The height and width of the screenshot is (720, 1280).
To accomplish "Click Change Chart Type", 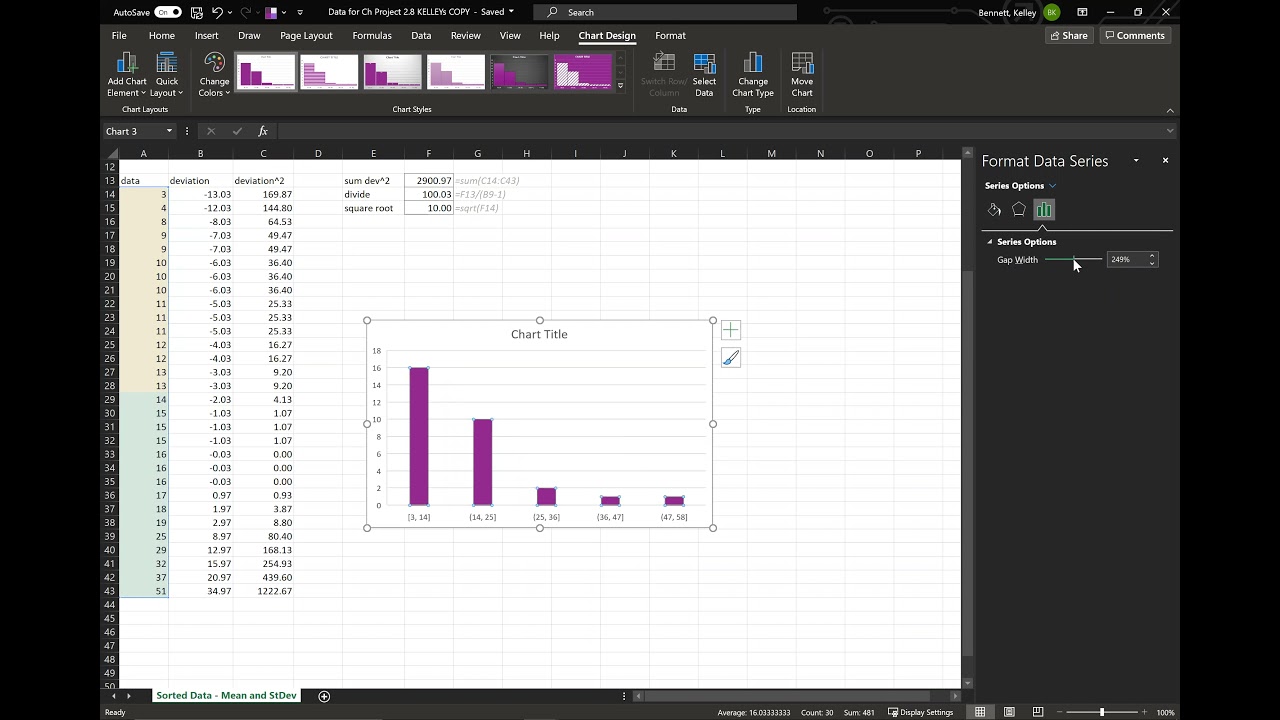I will [x=753, y=75].
